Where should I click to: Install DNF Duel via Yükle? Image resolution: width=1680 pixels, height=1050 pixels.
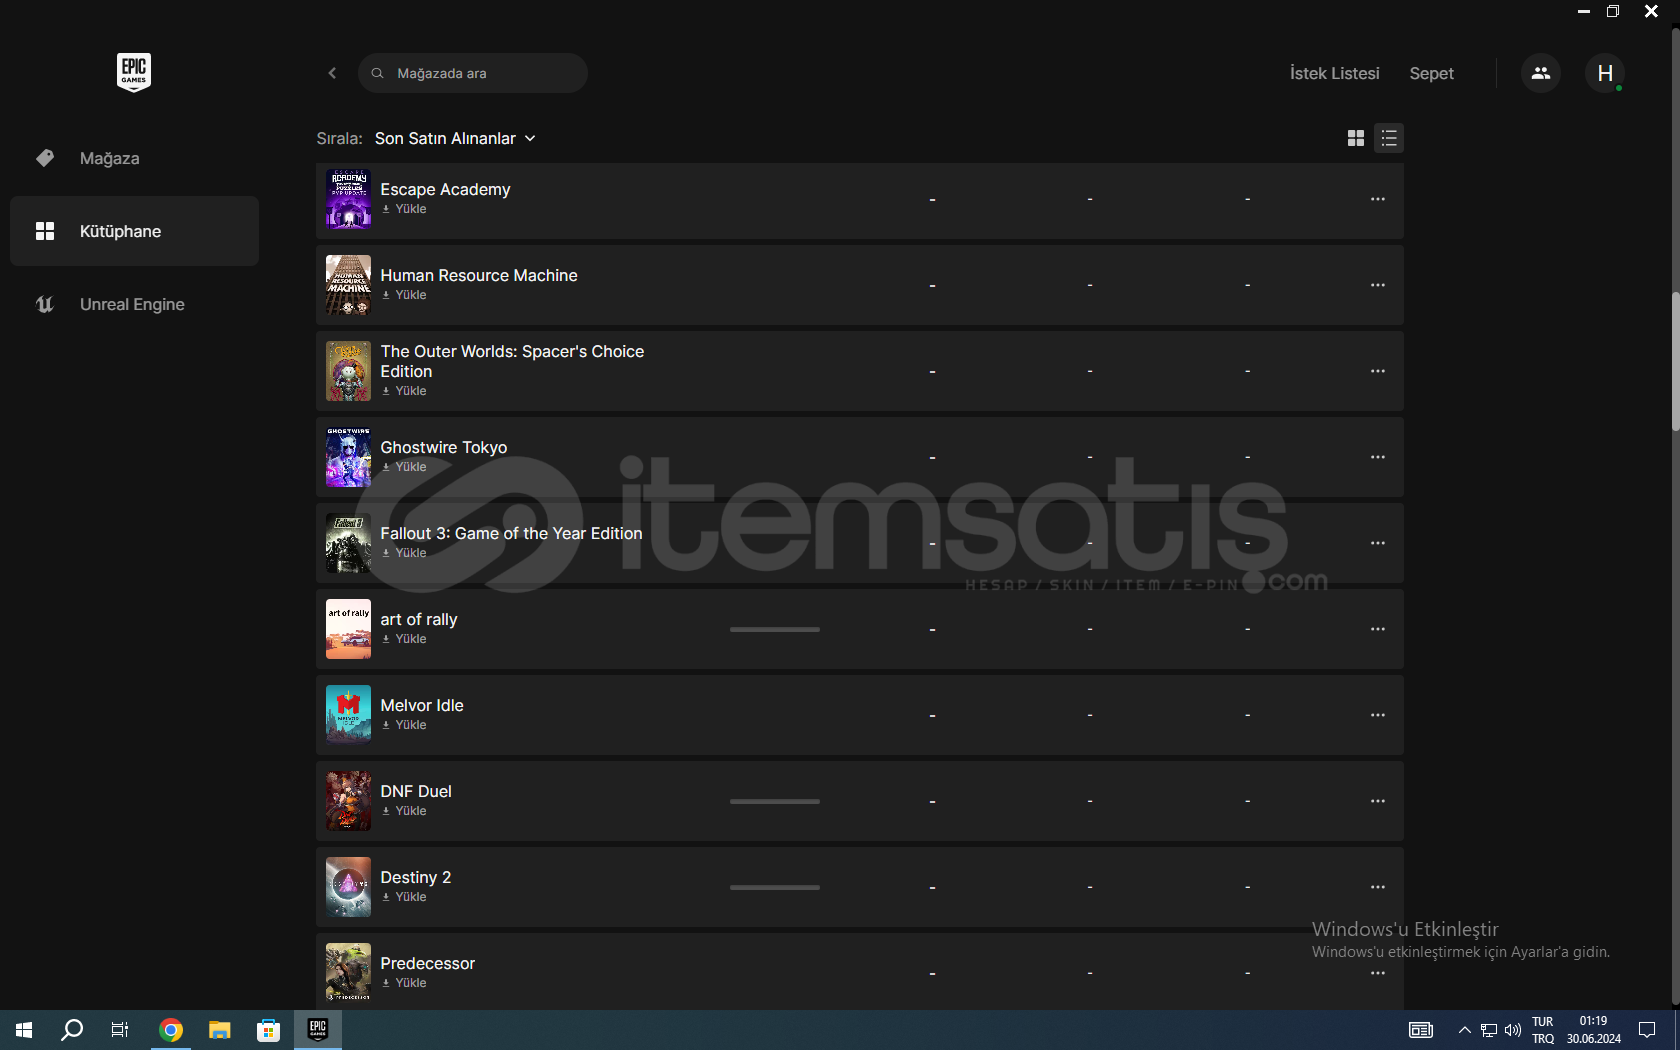pyautogui.click(x=404, y=811)
